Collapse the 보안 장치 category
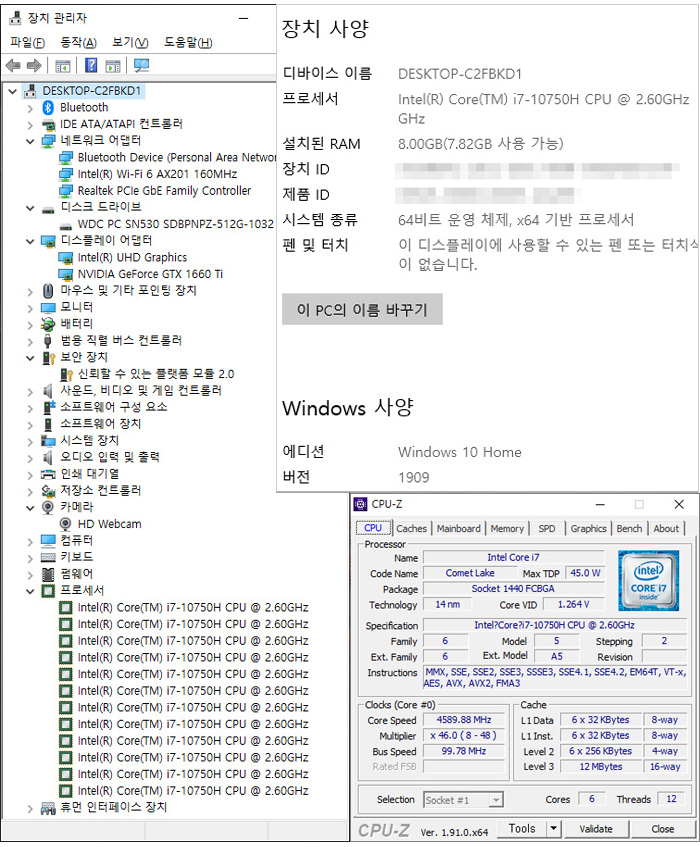 click(x=30, y=358)
